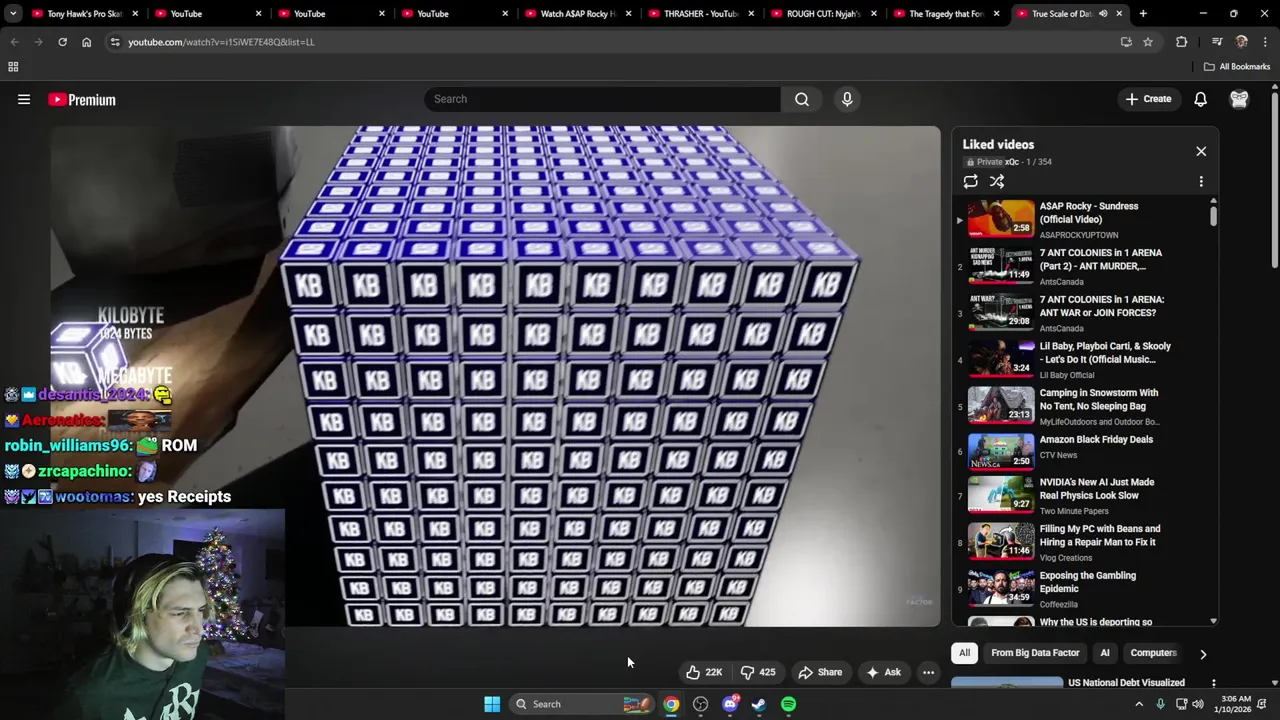Switch to Watch A$AP Rocky browser tab
1280x720 pixels.
click(577, 14)
